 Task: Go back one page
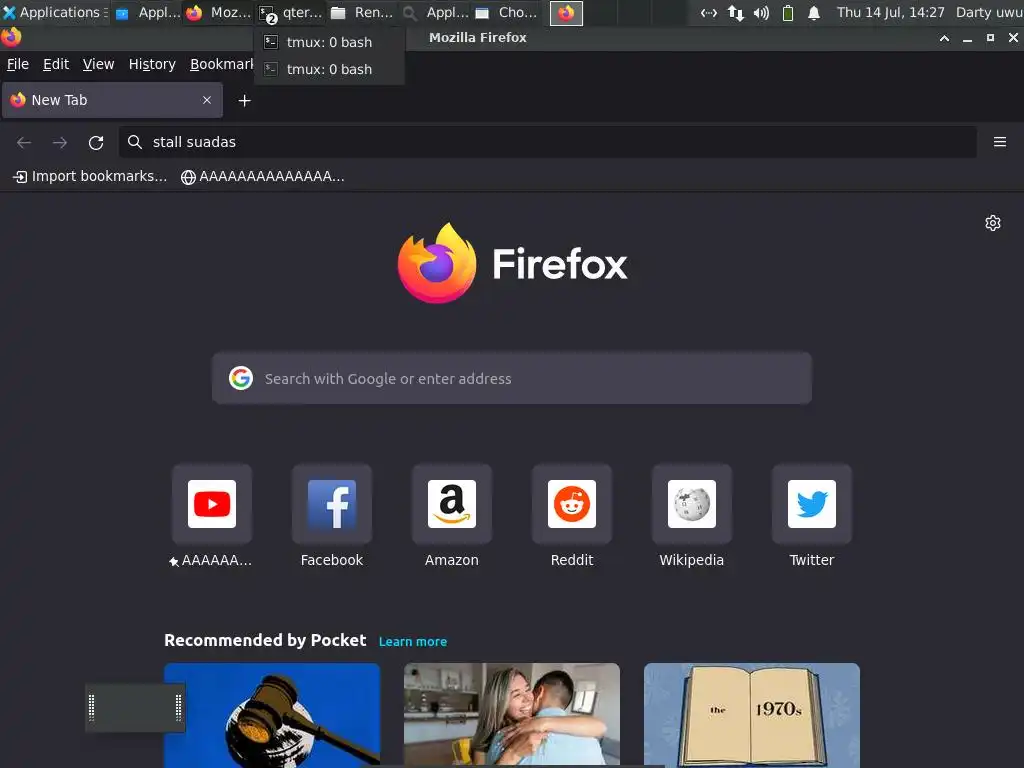(24, 142)
